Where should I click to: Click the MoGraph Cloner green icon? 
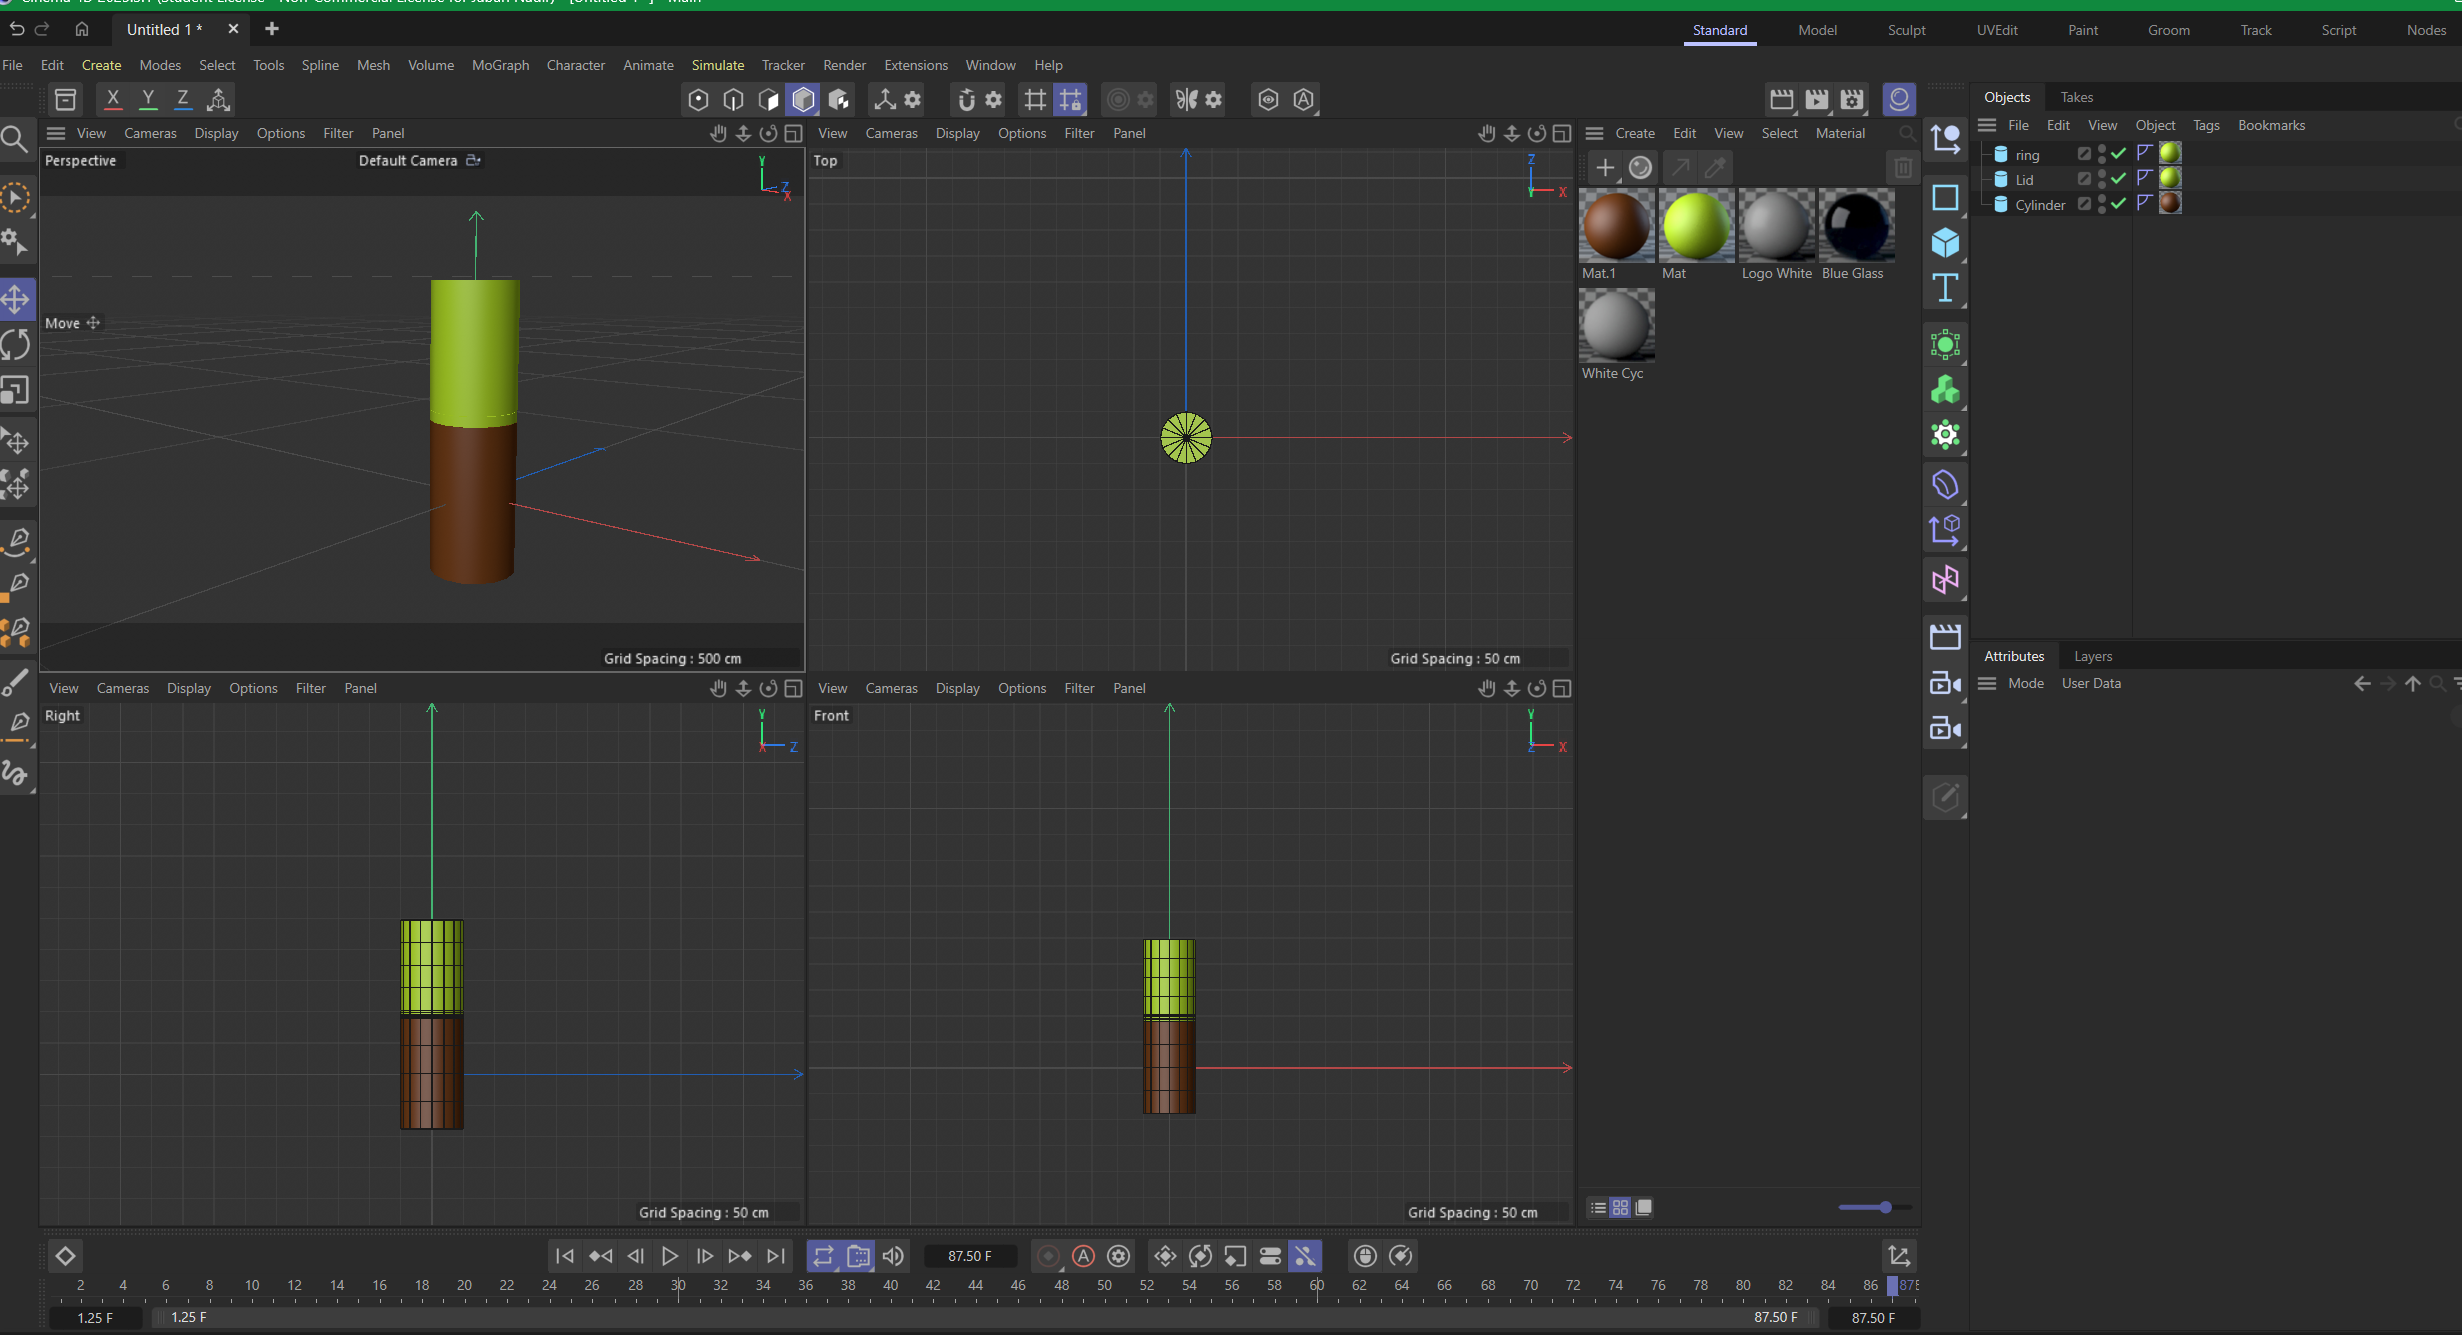[x=1944, y=390]
